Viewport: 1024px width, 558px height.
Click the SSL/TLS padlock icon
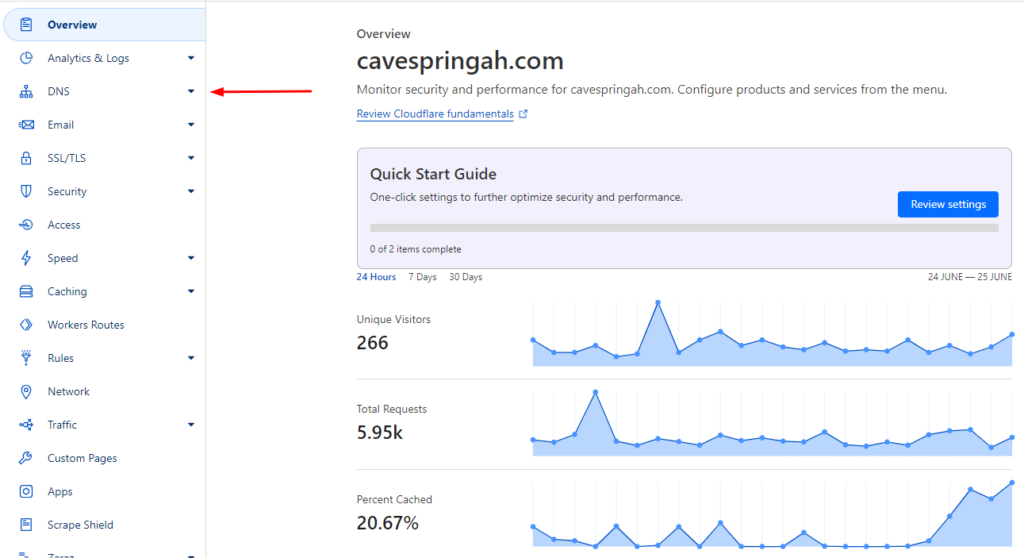(x=26, y=158)
